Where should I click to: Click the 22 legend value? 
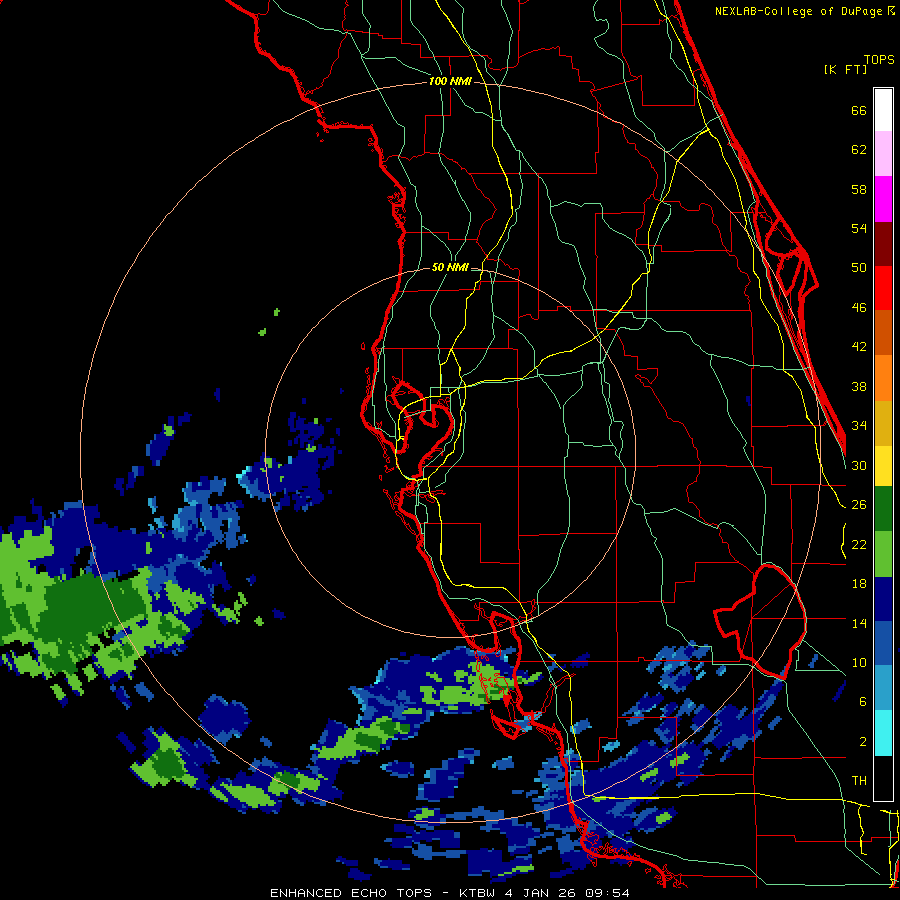coord(859,544)
